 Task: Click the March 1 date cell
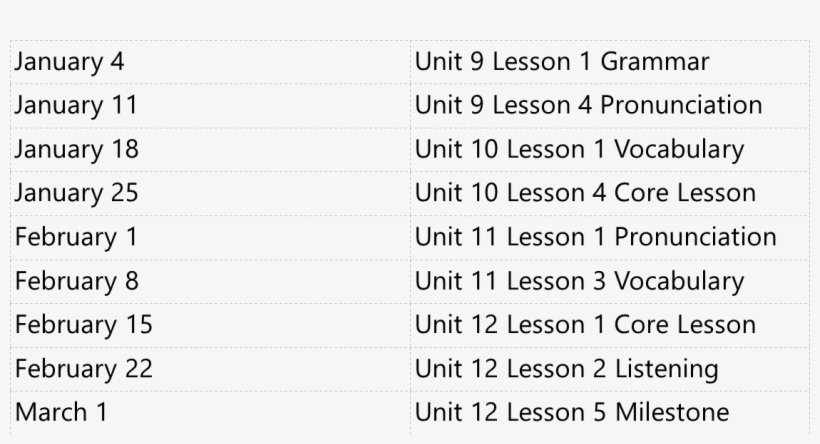click(x=61, y=412)
